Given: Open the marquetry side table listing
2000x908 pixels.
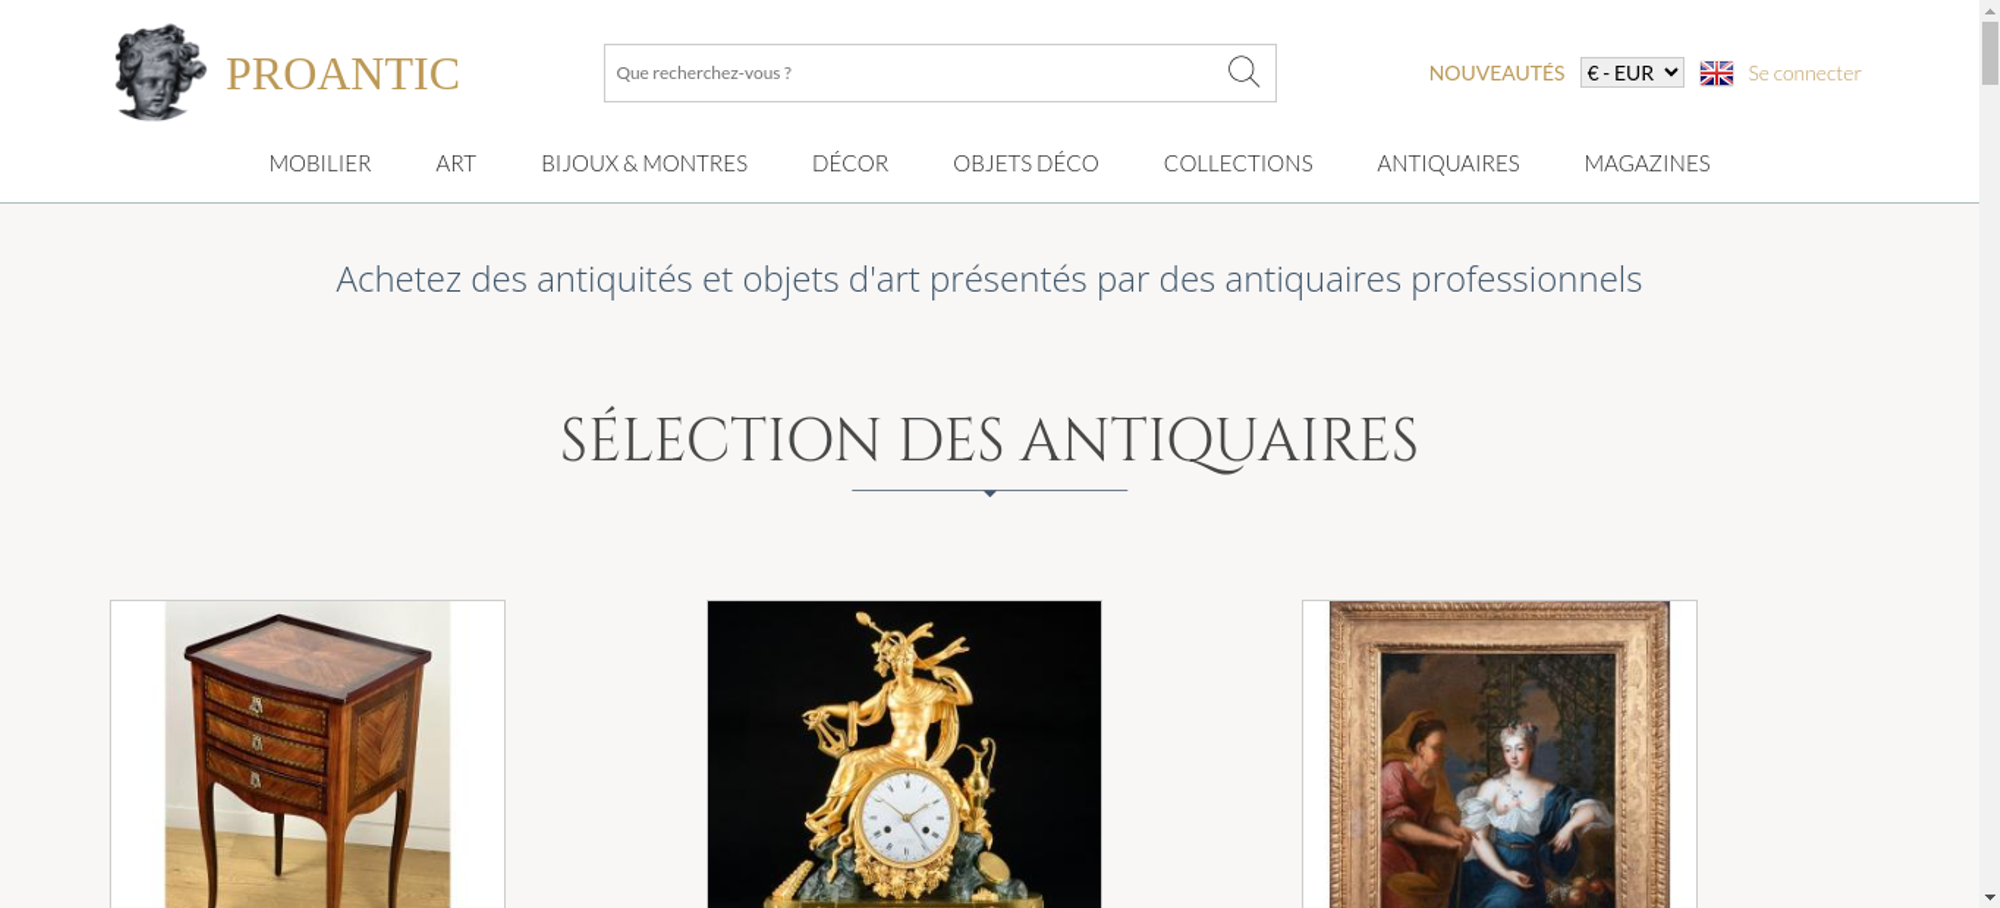Looking at the screenshot, I should (x=308, y=754).
